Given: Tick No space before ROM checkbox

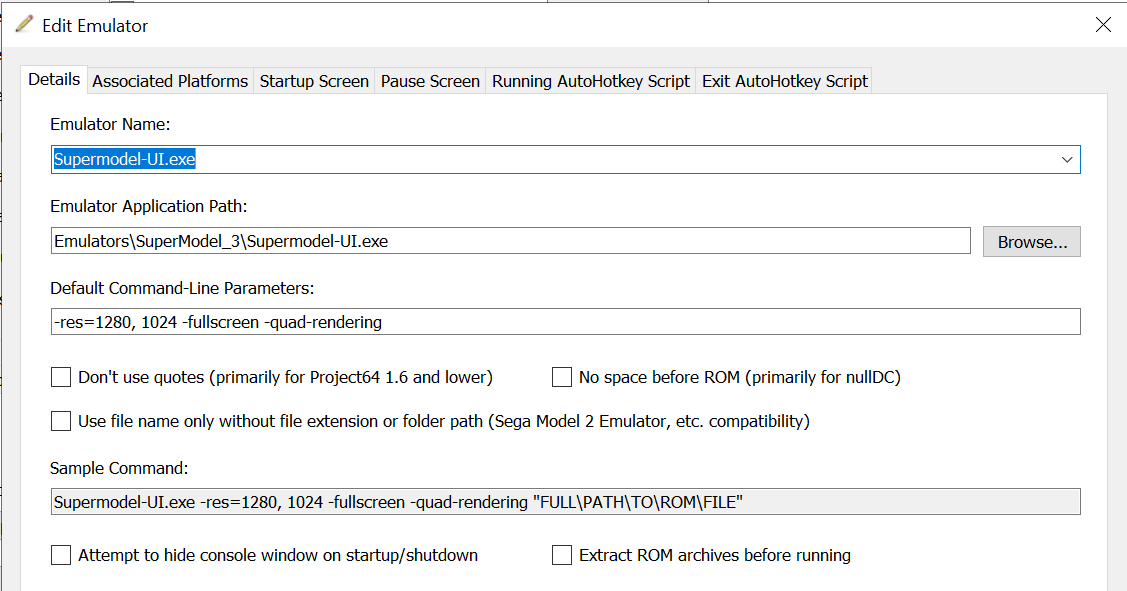Looking at the screenshot, I should point(561,377).
